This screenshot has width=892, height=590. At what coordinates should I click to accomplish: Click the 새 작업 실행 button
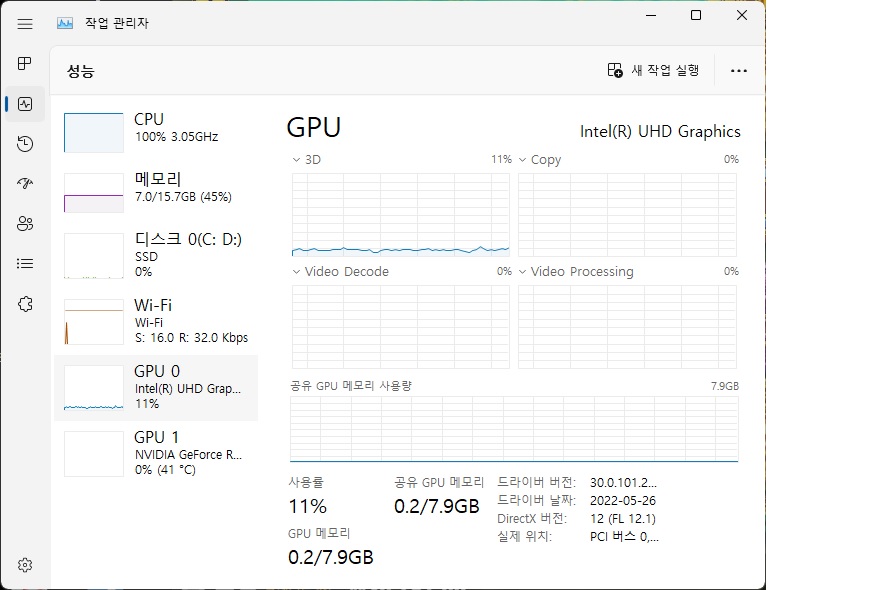click(x=653, y=71)
